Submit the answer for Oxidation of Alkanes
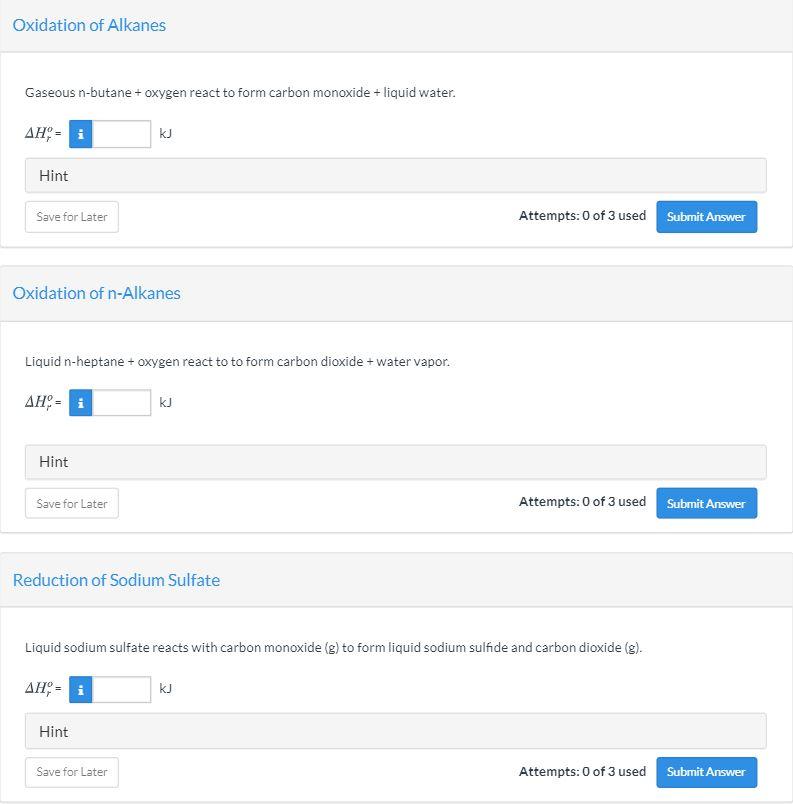The image size is (793, 804). [x=706, y=216]
